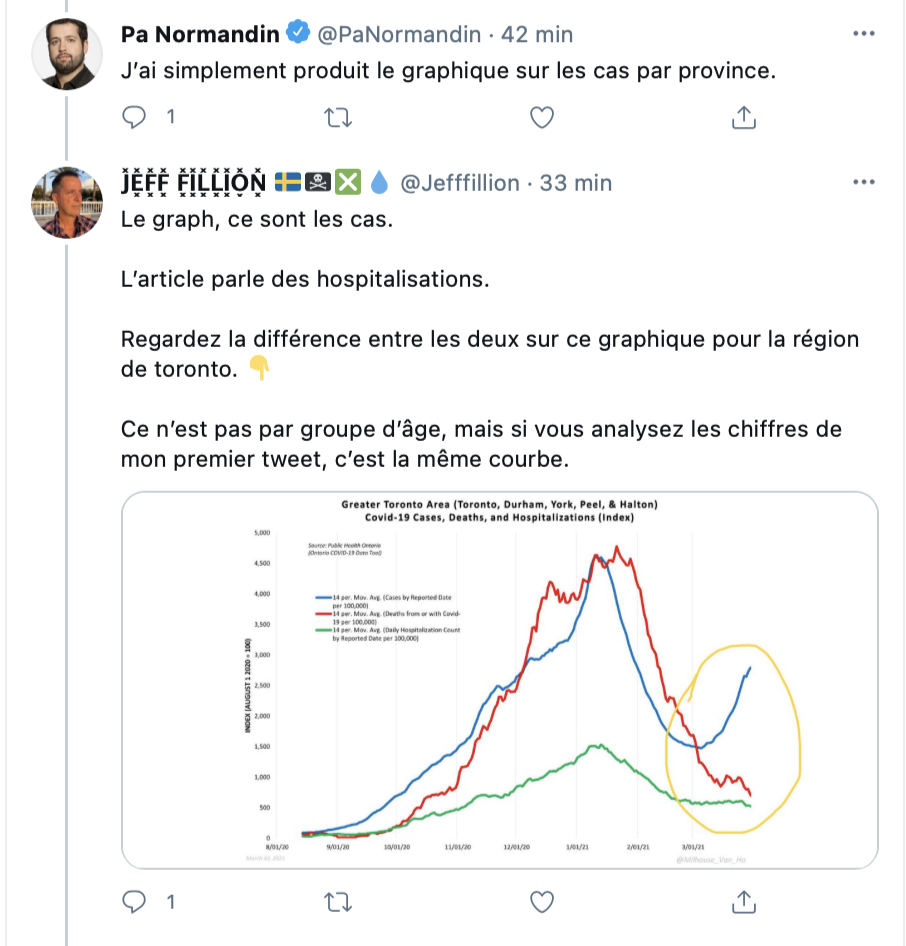Reply to Jeff Fillion's tweet
Image resolution: width=906 pixels, height=946 pixels.
tap(134, 902)
